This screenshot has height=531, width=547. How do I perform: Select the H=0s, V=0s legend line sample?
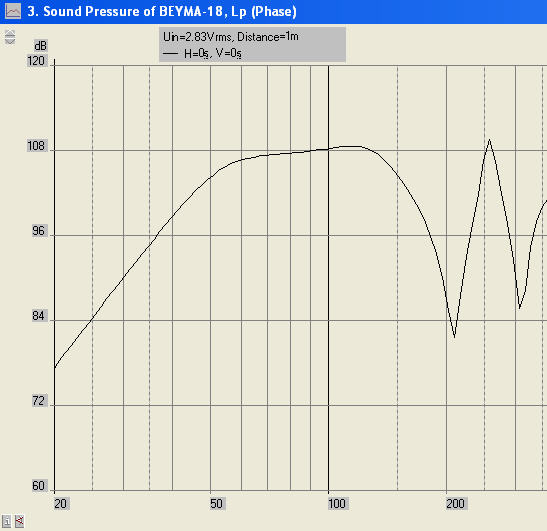click(x=171, y=54)
